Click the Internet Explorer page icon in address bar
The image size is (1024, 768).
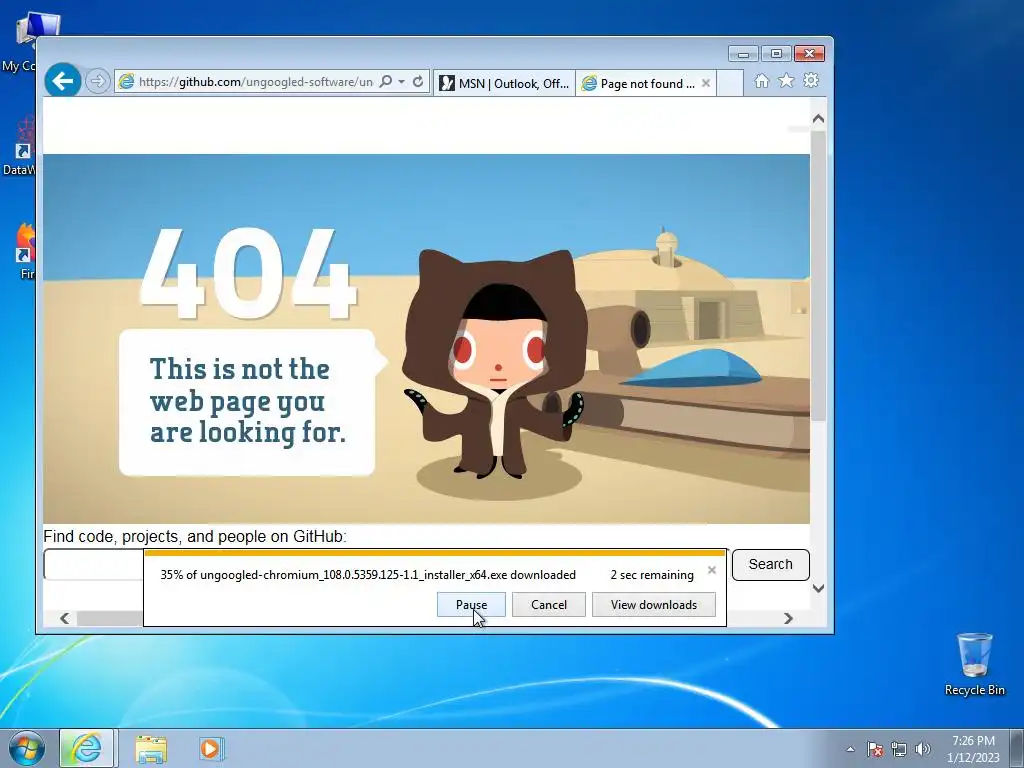point(126,82)
